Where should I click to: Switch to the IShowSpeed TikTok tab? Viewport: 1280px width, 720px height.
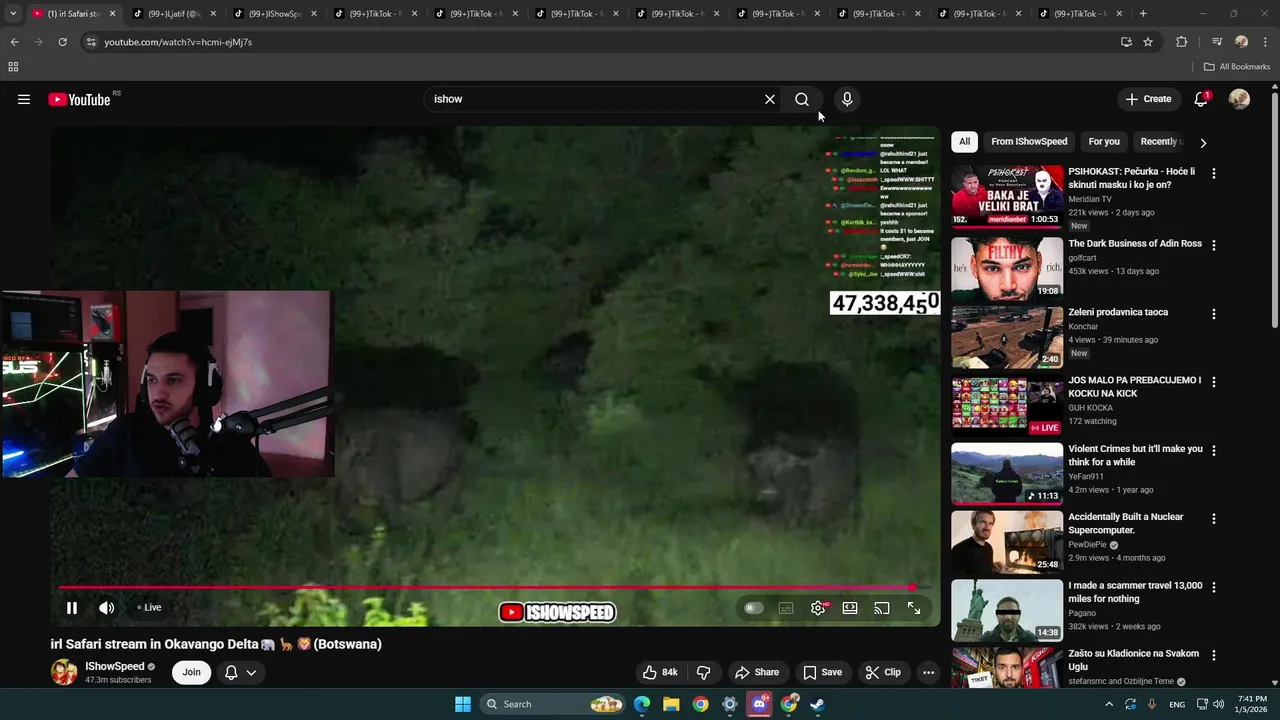[x=275, y=14]
